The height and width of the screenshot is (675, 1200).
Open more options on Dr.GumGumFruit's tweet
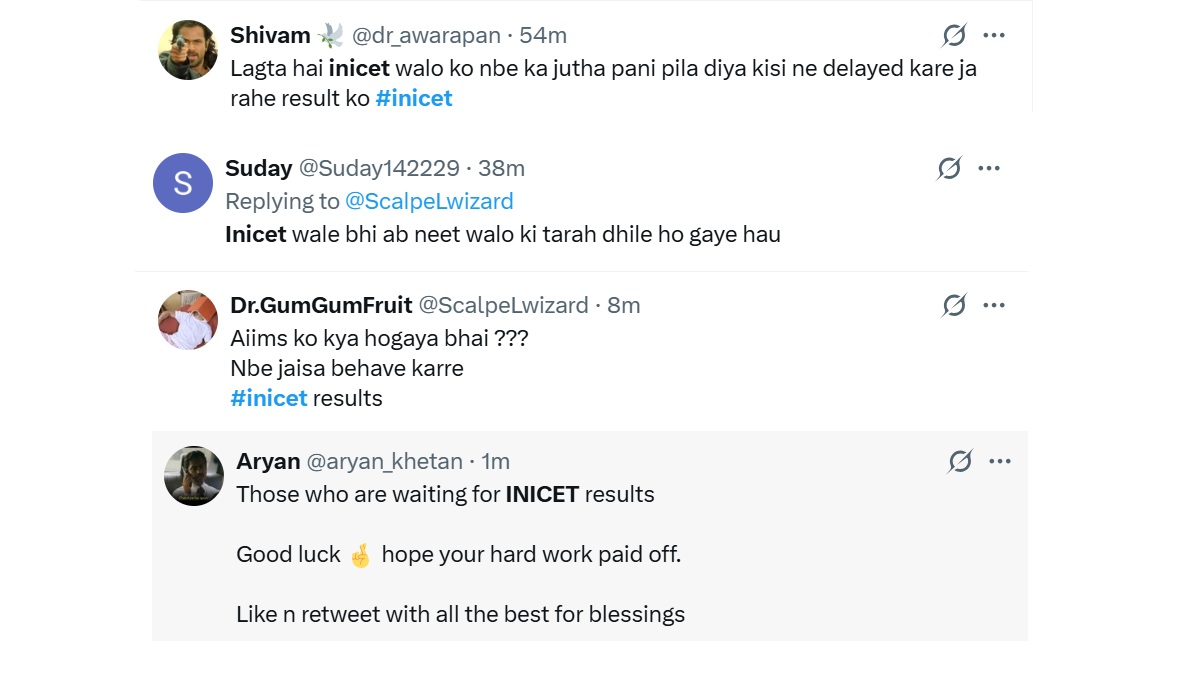click(x=995, y=304)
